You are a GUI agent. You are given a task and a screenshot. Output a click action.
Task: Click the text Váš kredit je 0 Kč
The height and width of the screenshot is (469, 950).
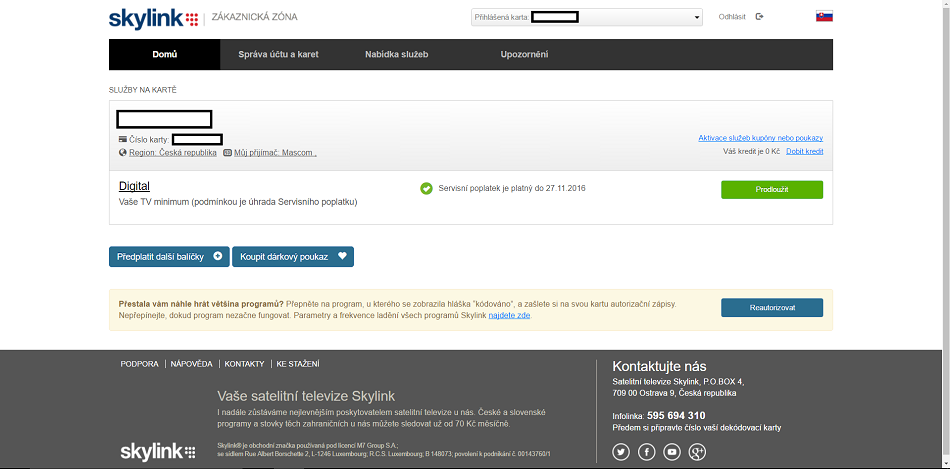751,151
